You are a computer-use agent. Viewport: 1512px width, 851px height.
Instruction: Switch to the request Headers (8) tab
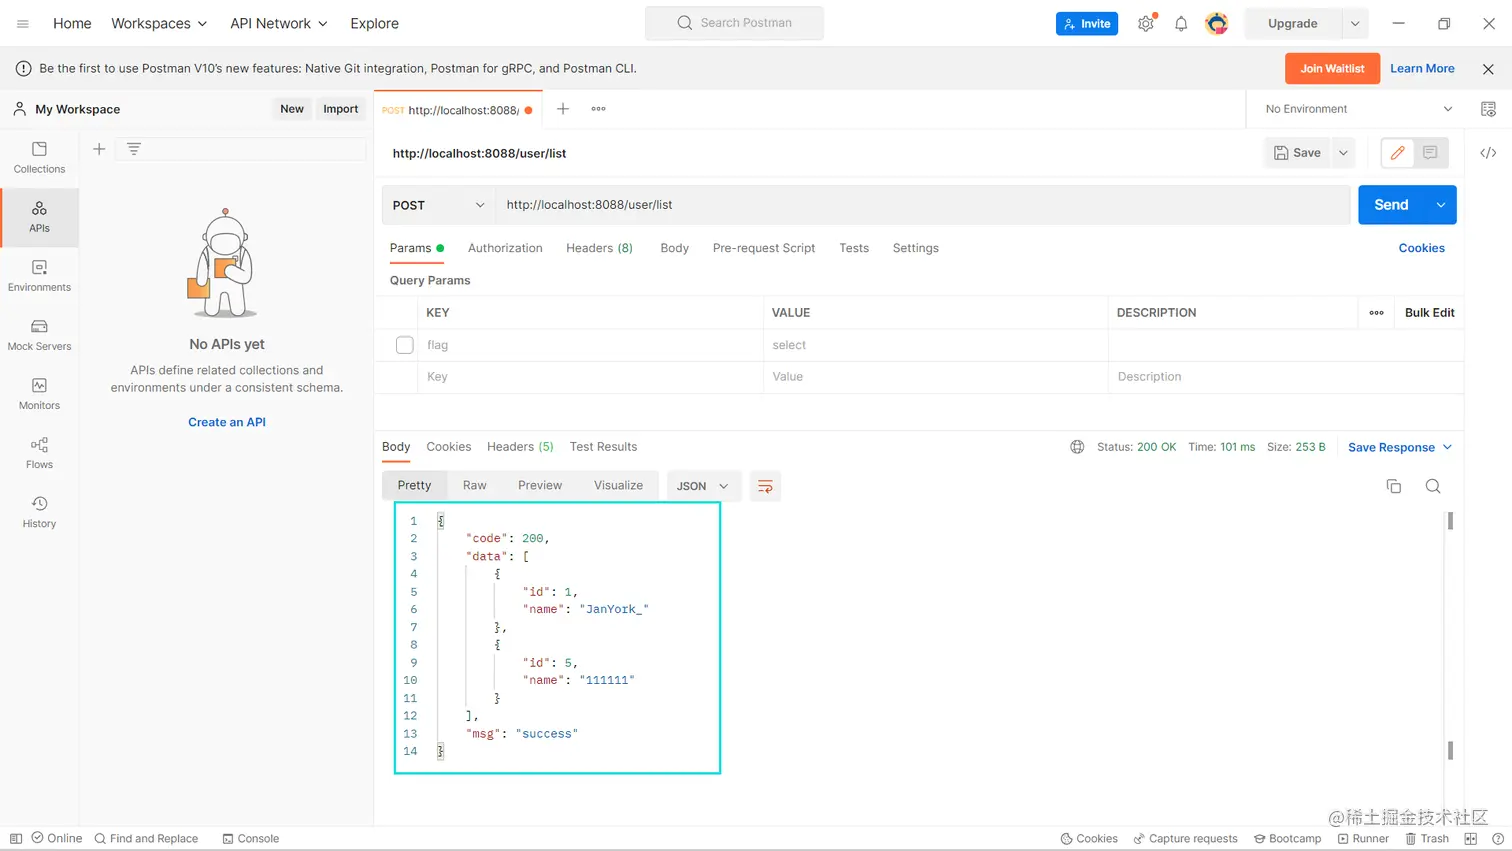click(599, 248)
